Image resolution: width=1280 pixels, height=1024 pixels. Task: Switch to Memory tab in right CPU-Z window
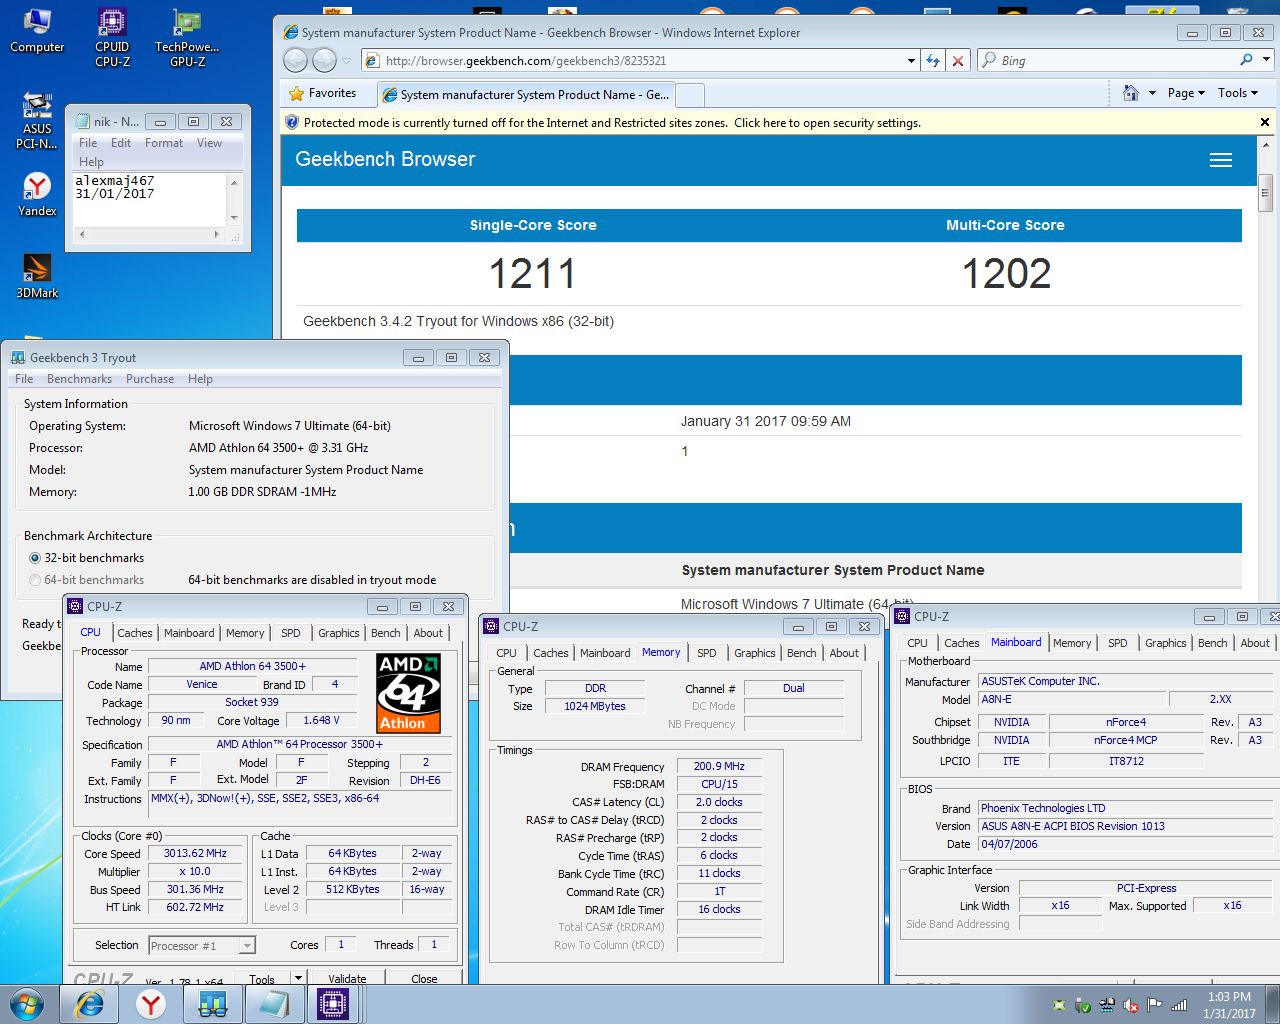pyautogui.click(x=1072, y=643)
